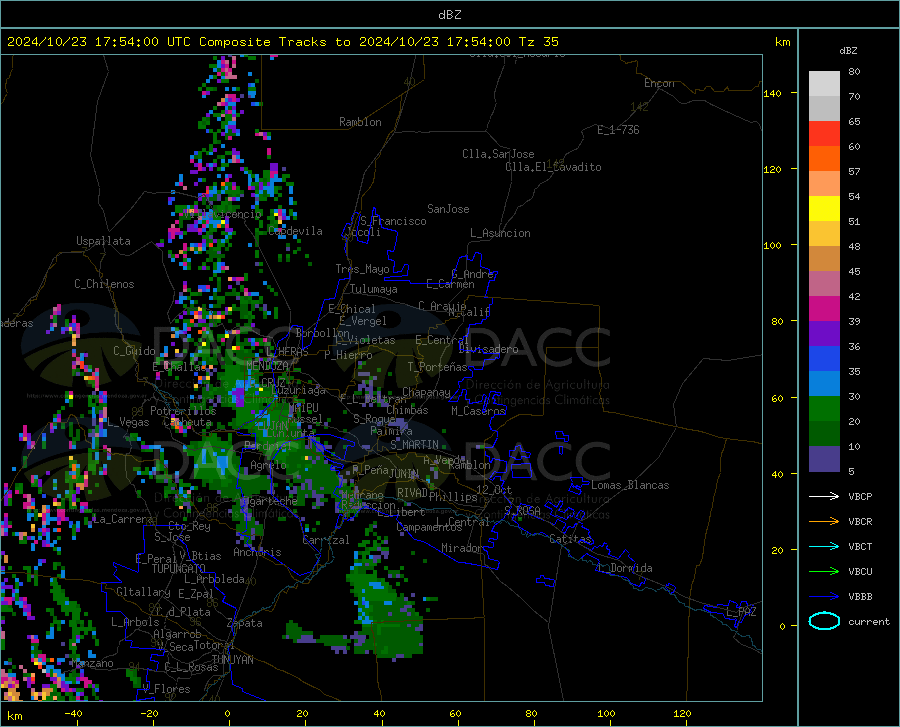
Task: Click the '80' value atop the dBZ color scale
Action: [854, 72]
